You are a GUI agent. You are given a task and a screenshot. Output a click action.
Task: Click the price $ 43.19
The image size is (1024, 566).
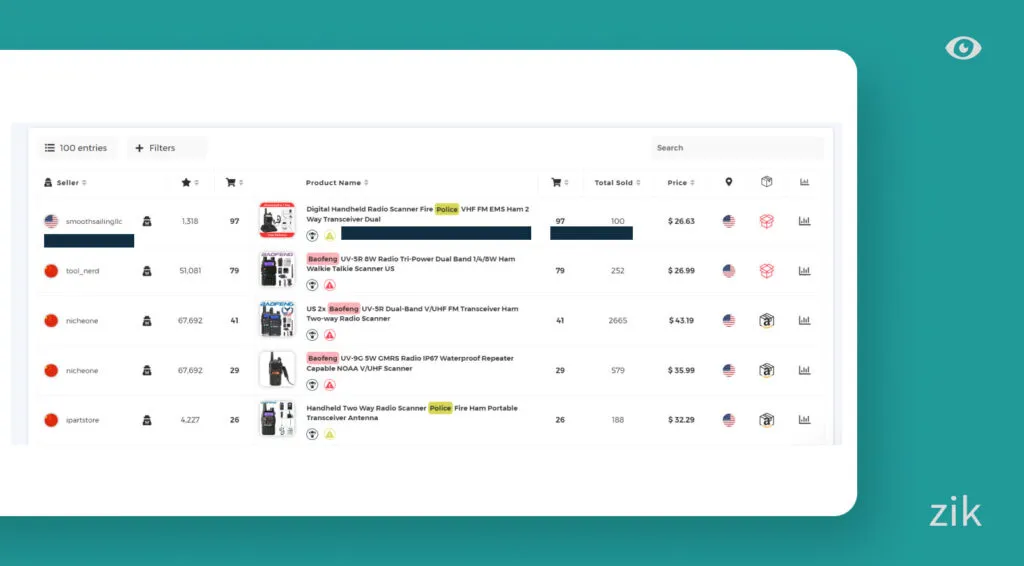681,321
